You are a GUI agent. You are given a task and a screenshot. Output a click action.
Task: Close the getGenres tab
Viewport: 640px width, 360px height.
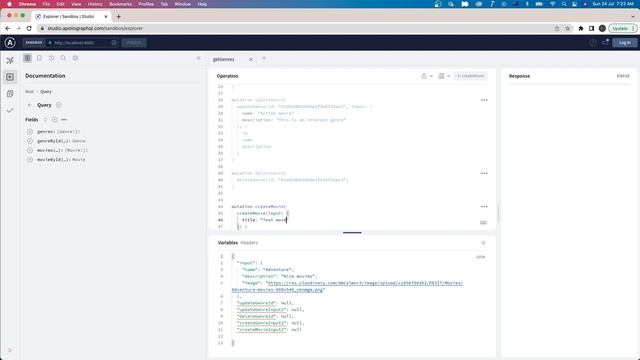pos(251,59)
